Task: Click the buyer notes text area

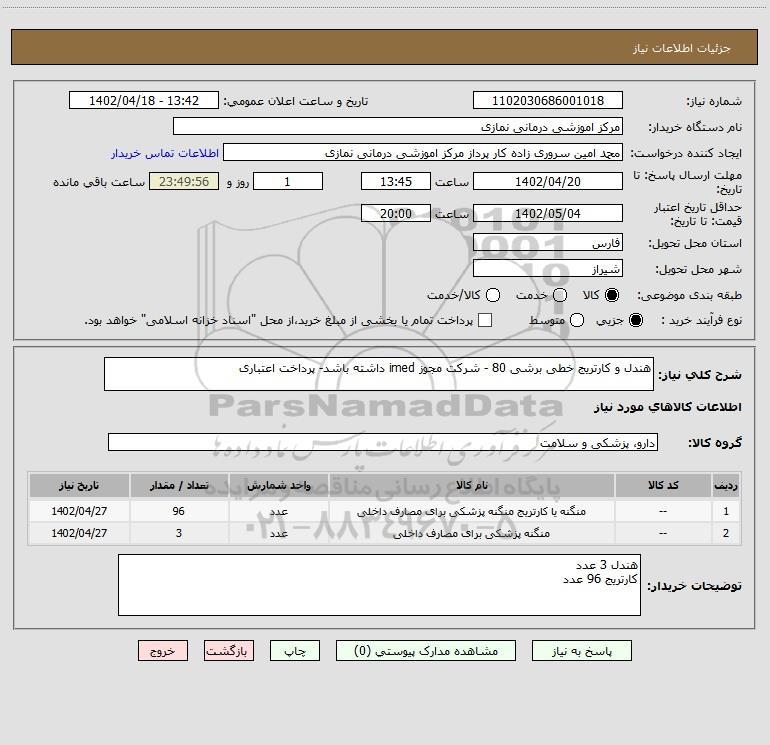Action: tap(379, 585)
